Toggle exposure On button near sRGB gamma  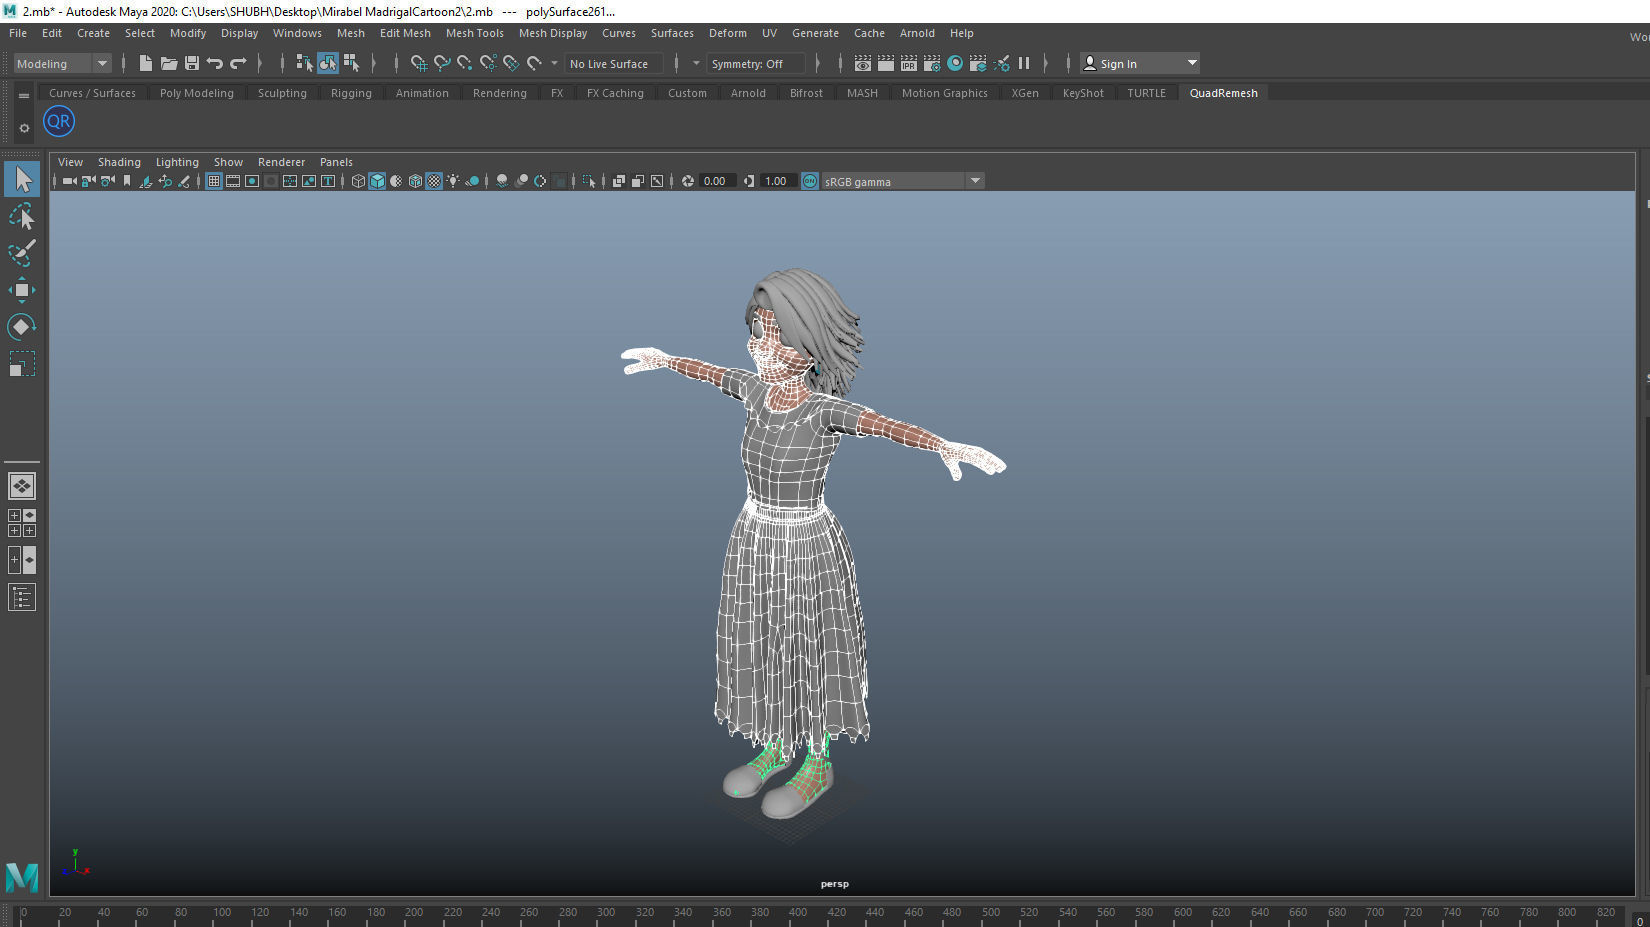809,181
